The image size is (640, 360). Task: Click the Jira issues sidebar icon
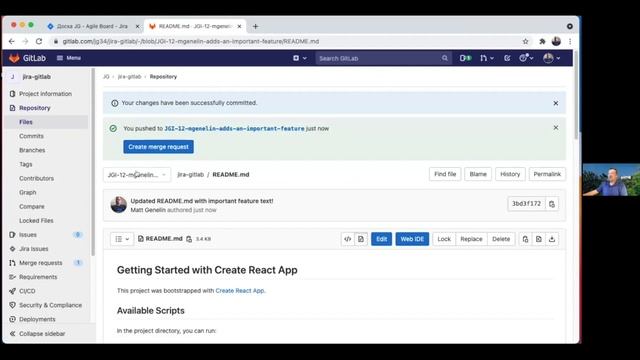[12, 249]
